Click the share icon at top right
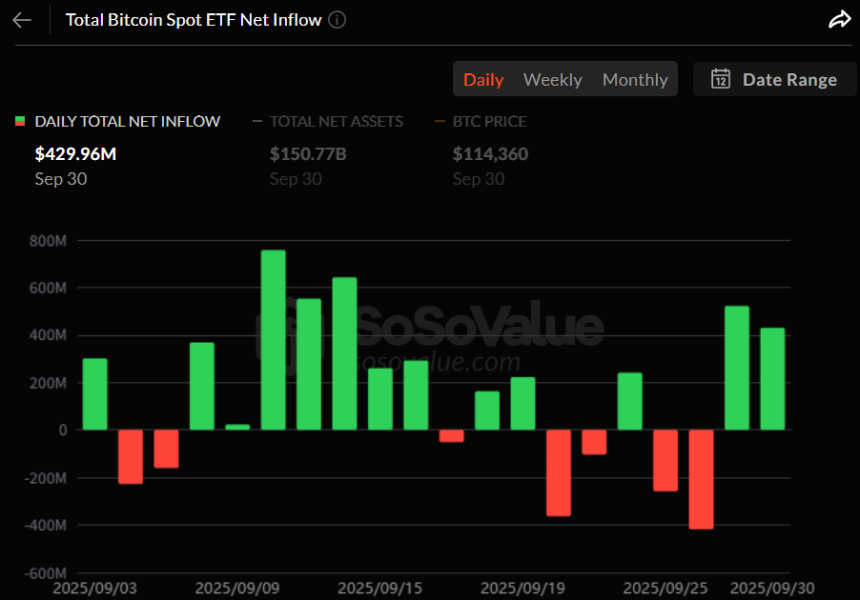Viewport: 860px width, 600px height. pyautogui.click(x=841, y=18)
